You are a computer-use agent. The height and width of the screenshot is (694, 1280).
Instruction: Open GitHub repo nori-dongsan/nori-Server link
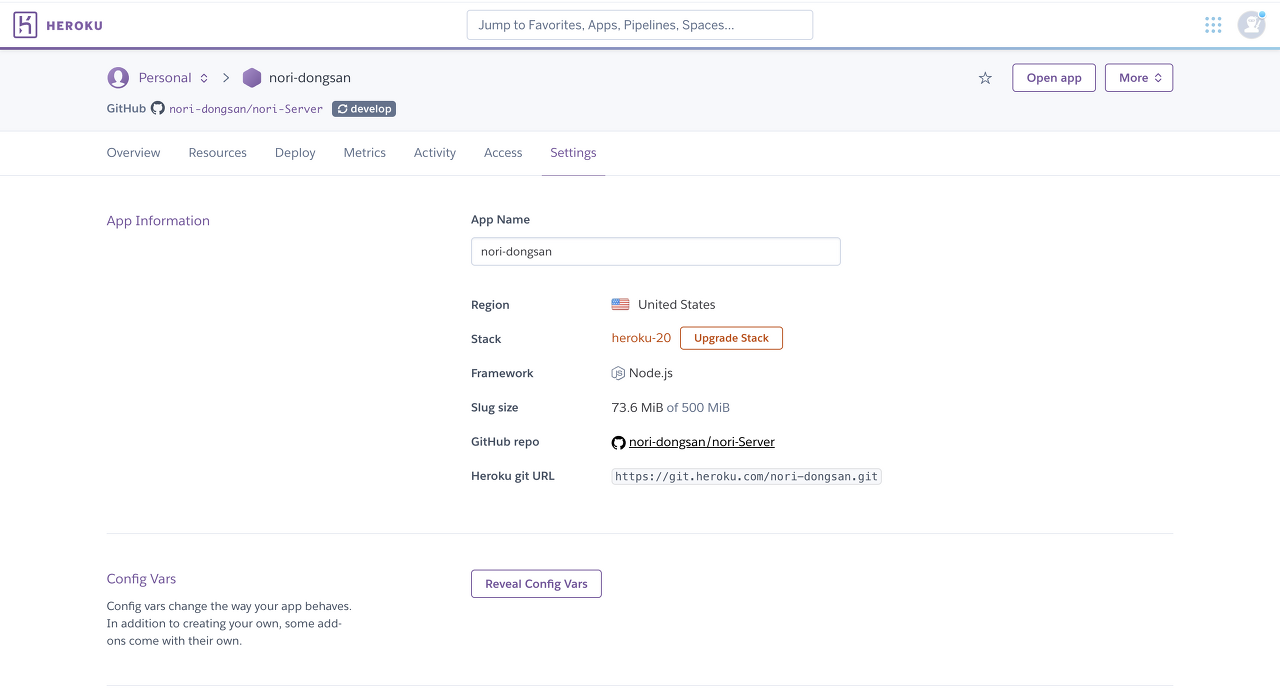702,442
